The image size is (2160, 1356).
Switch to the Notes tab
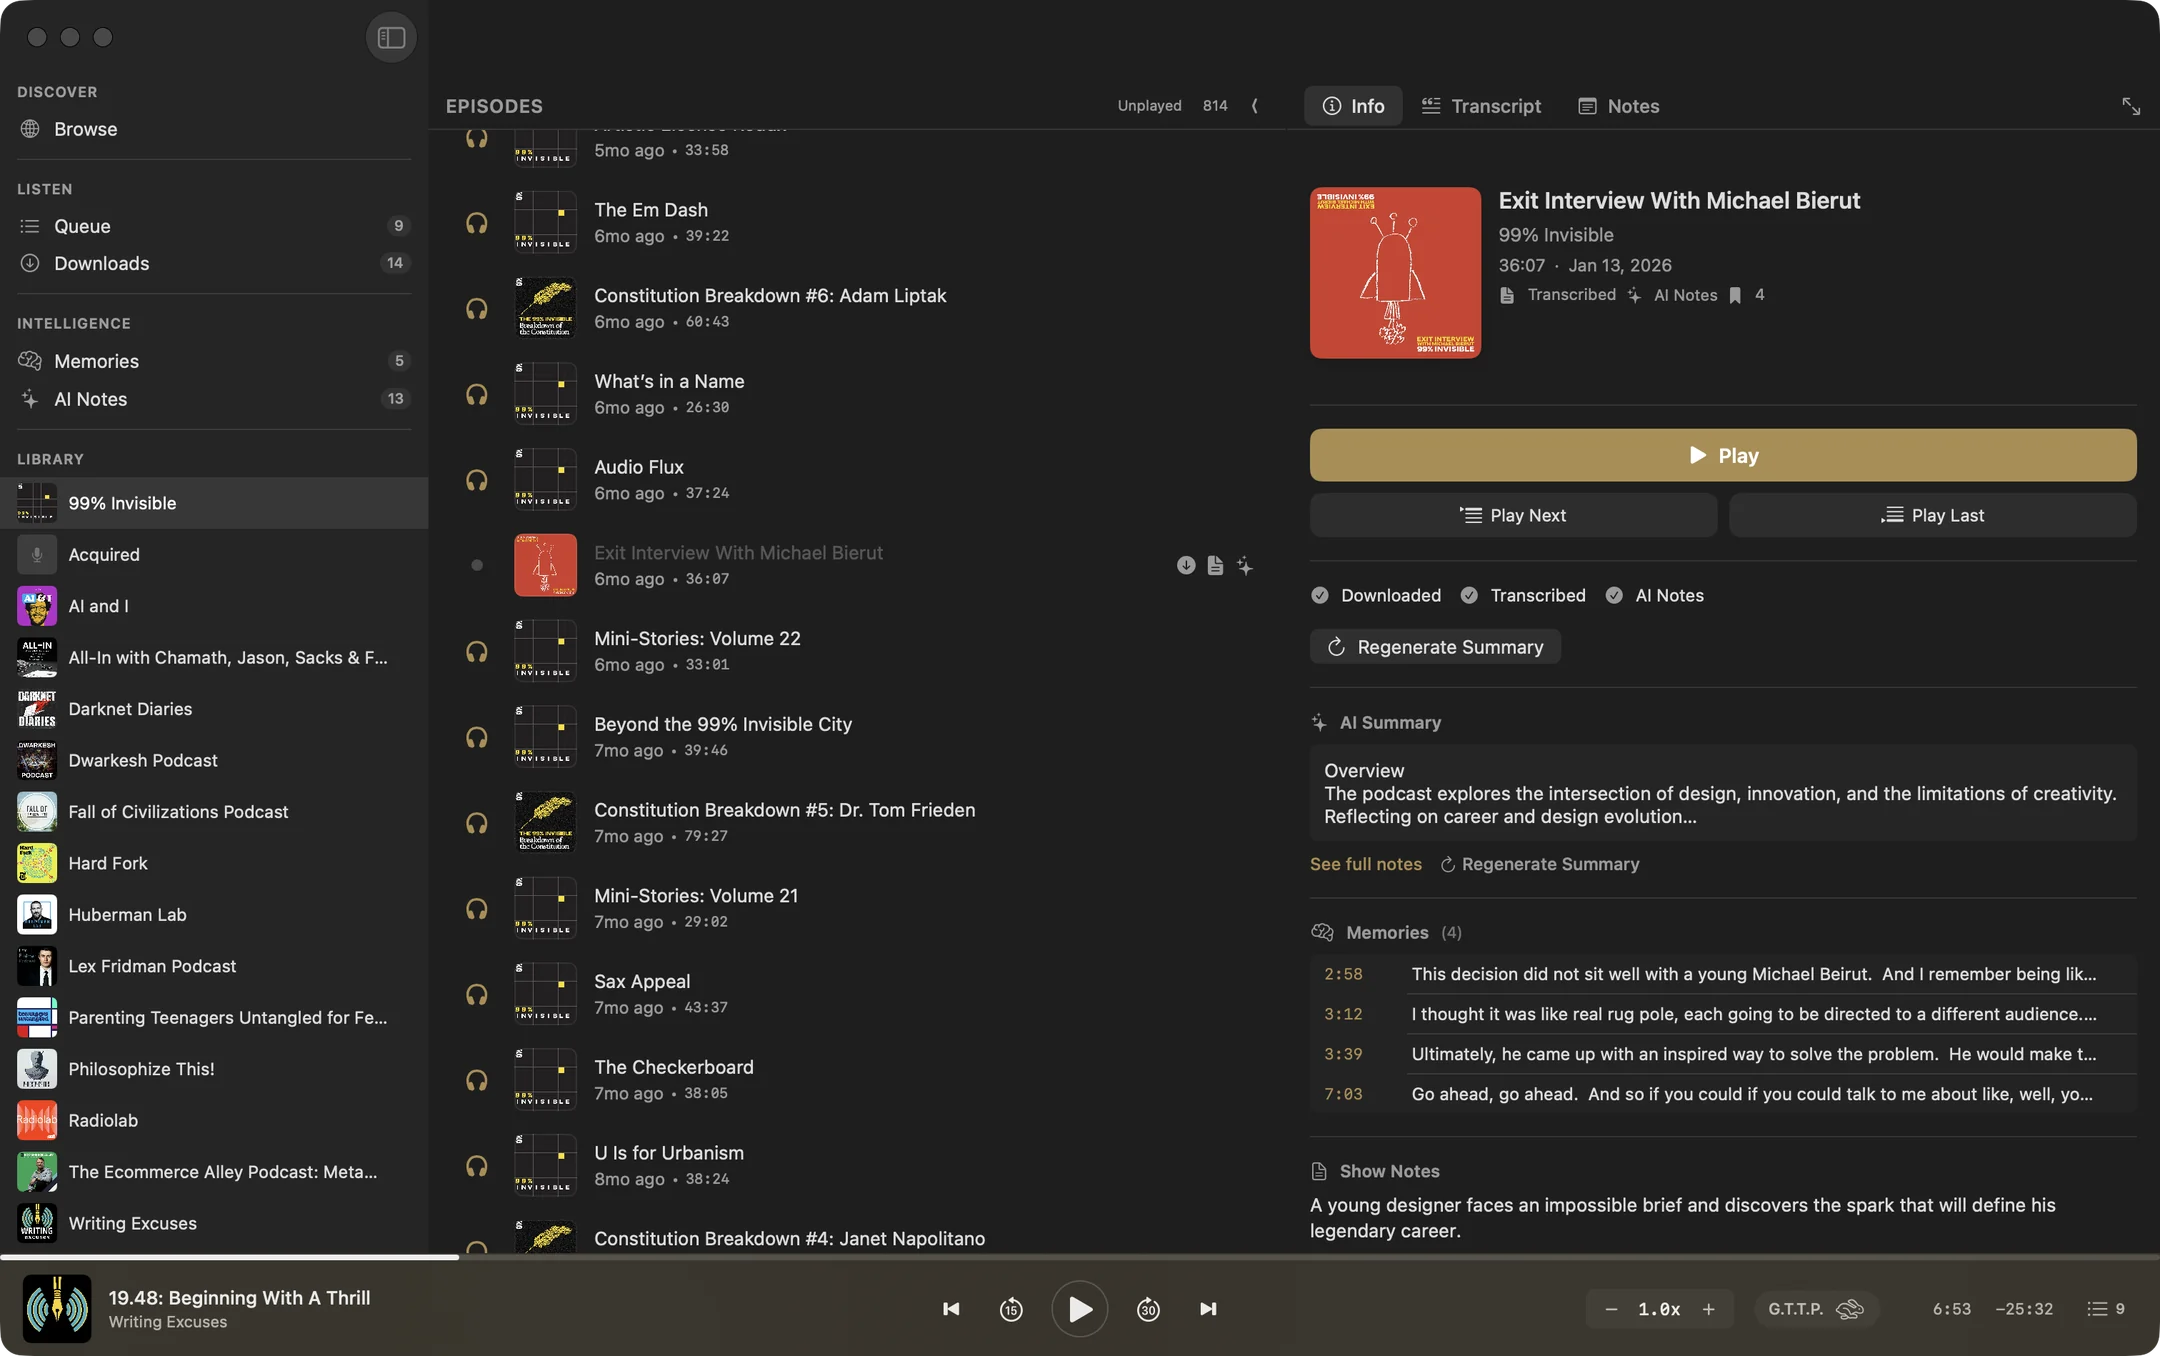[x=1618, y=106]
